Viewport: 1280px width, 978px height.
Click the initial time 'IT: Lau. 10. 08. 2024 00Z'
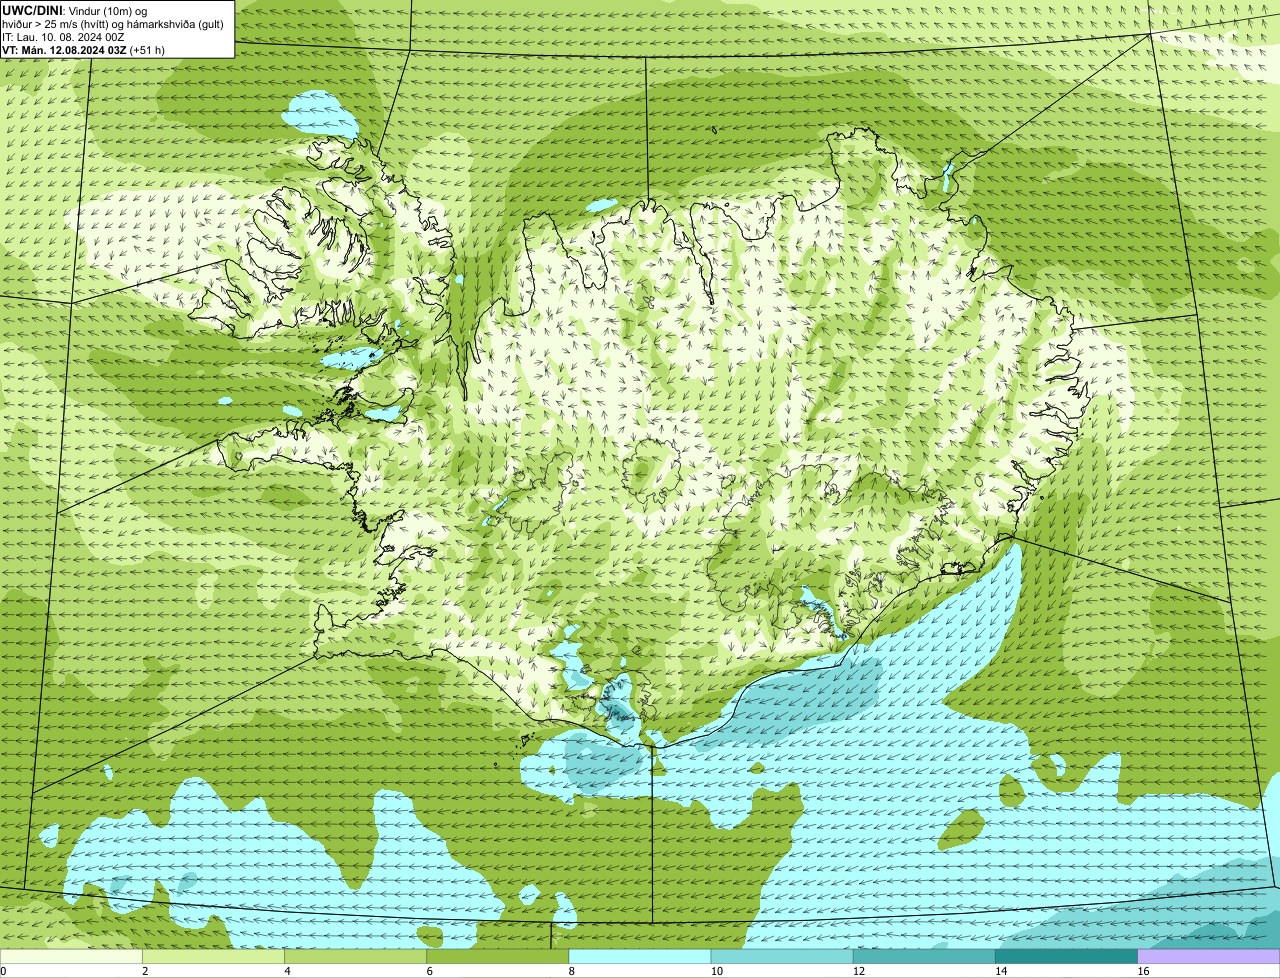63,37
